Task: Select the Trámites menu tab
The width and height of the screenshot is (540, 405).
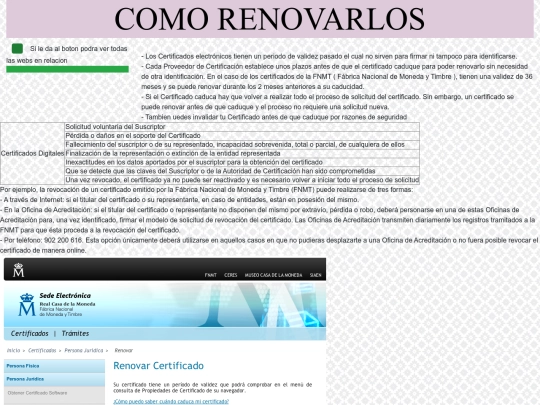Action: click(x=75, y=333)
